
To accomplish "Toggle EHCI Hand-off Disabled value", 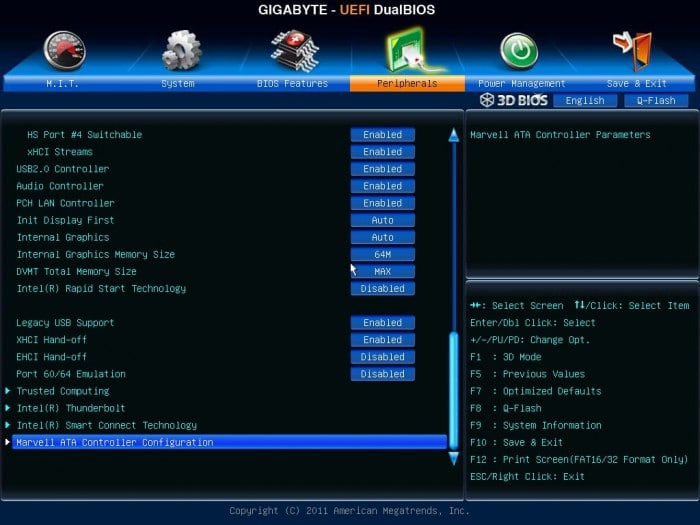I will click(x=383, y=357).
